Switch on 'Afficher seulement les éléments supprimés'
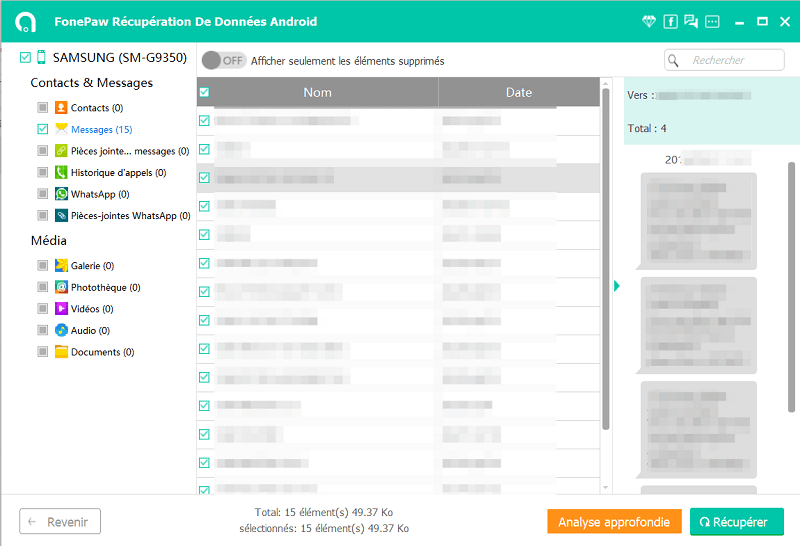This screenshot has width=800, height=546. (x=224, y=60)
